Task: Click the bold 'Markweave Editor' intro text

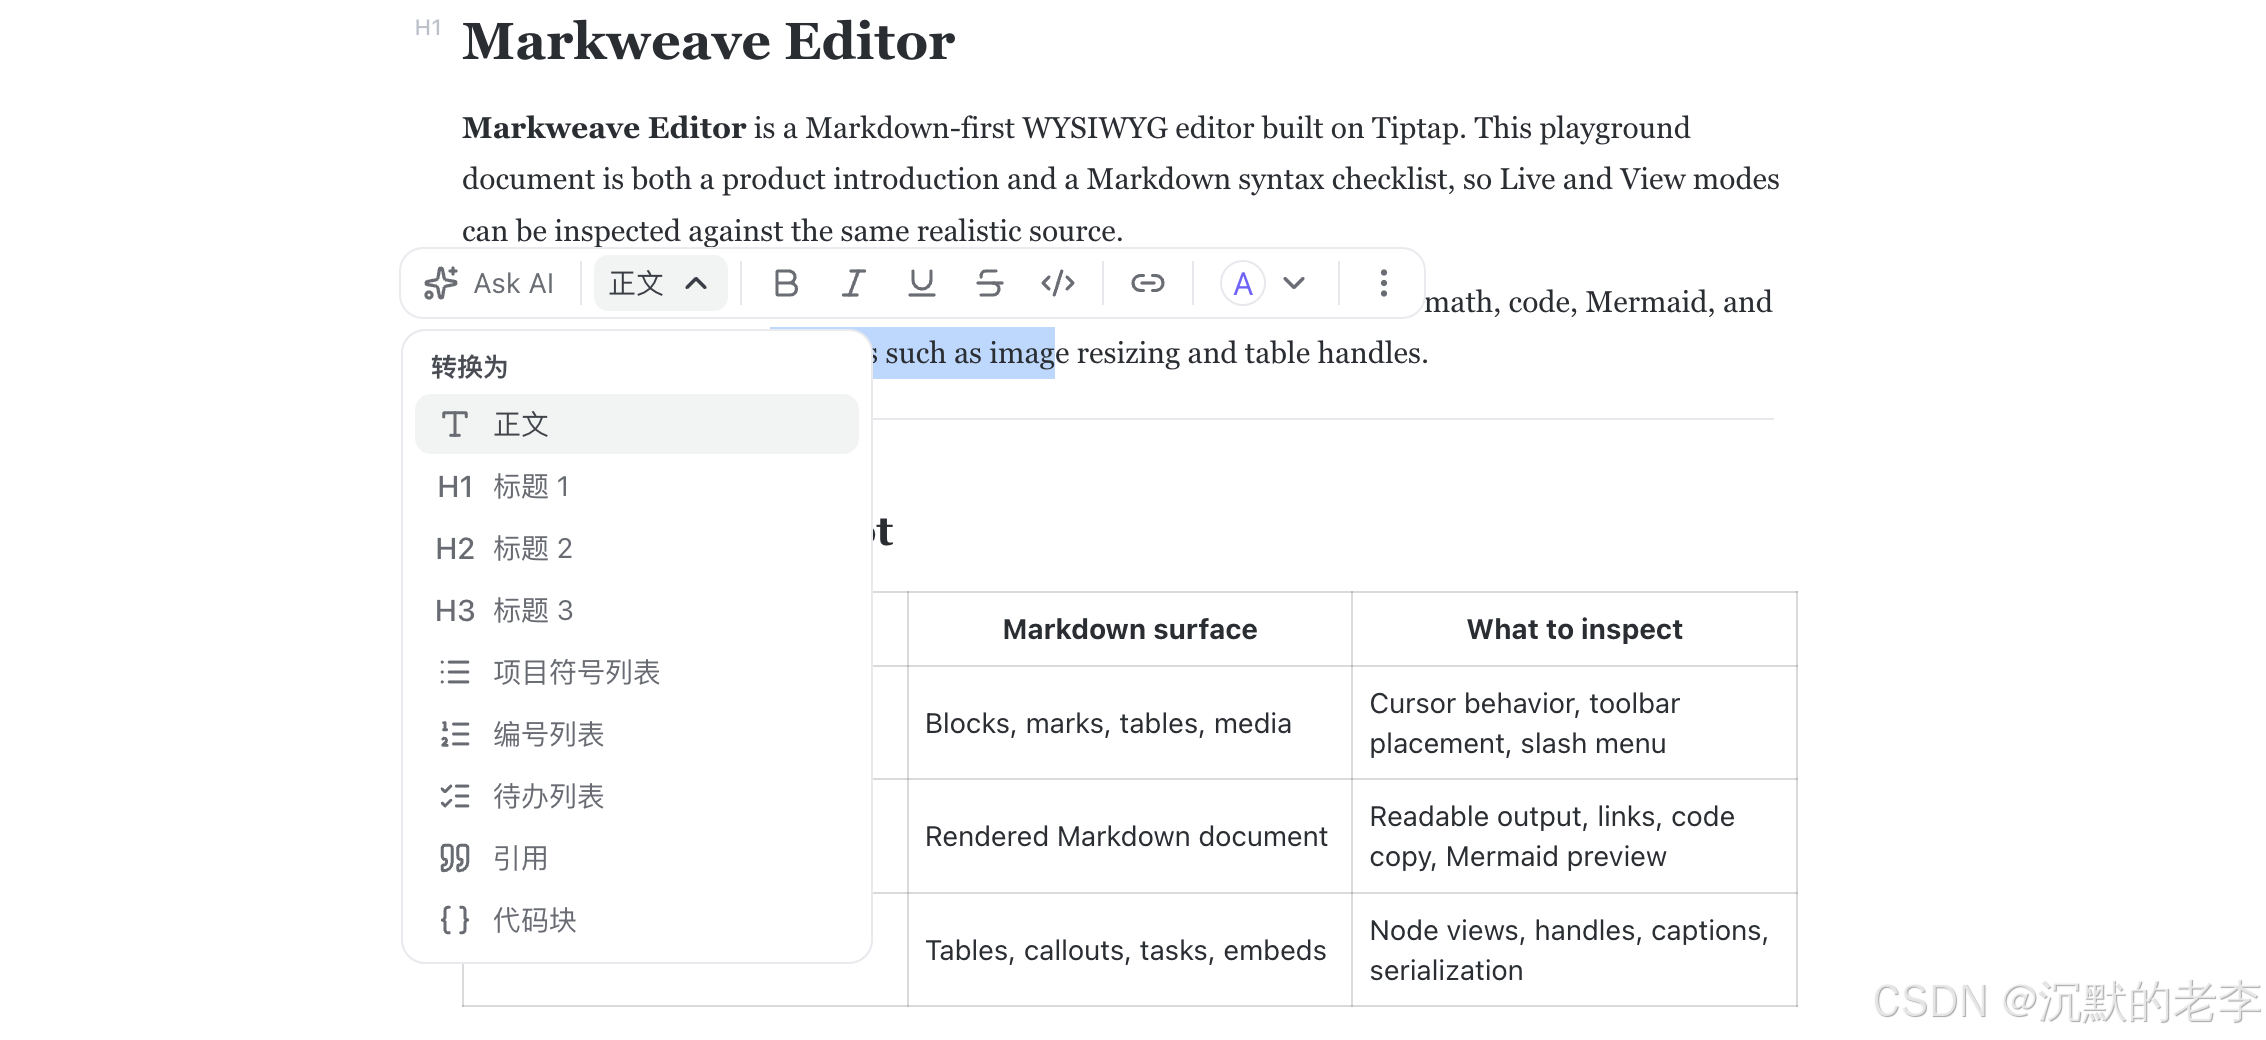Action: (x=604, y=128)
